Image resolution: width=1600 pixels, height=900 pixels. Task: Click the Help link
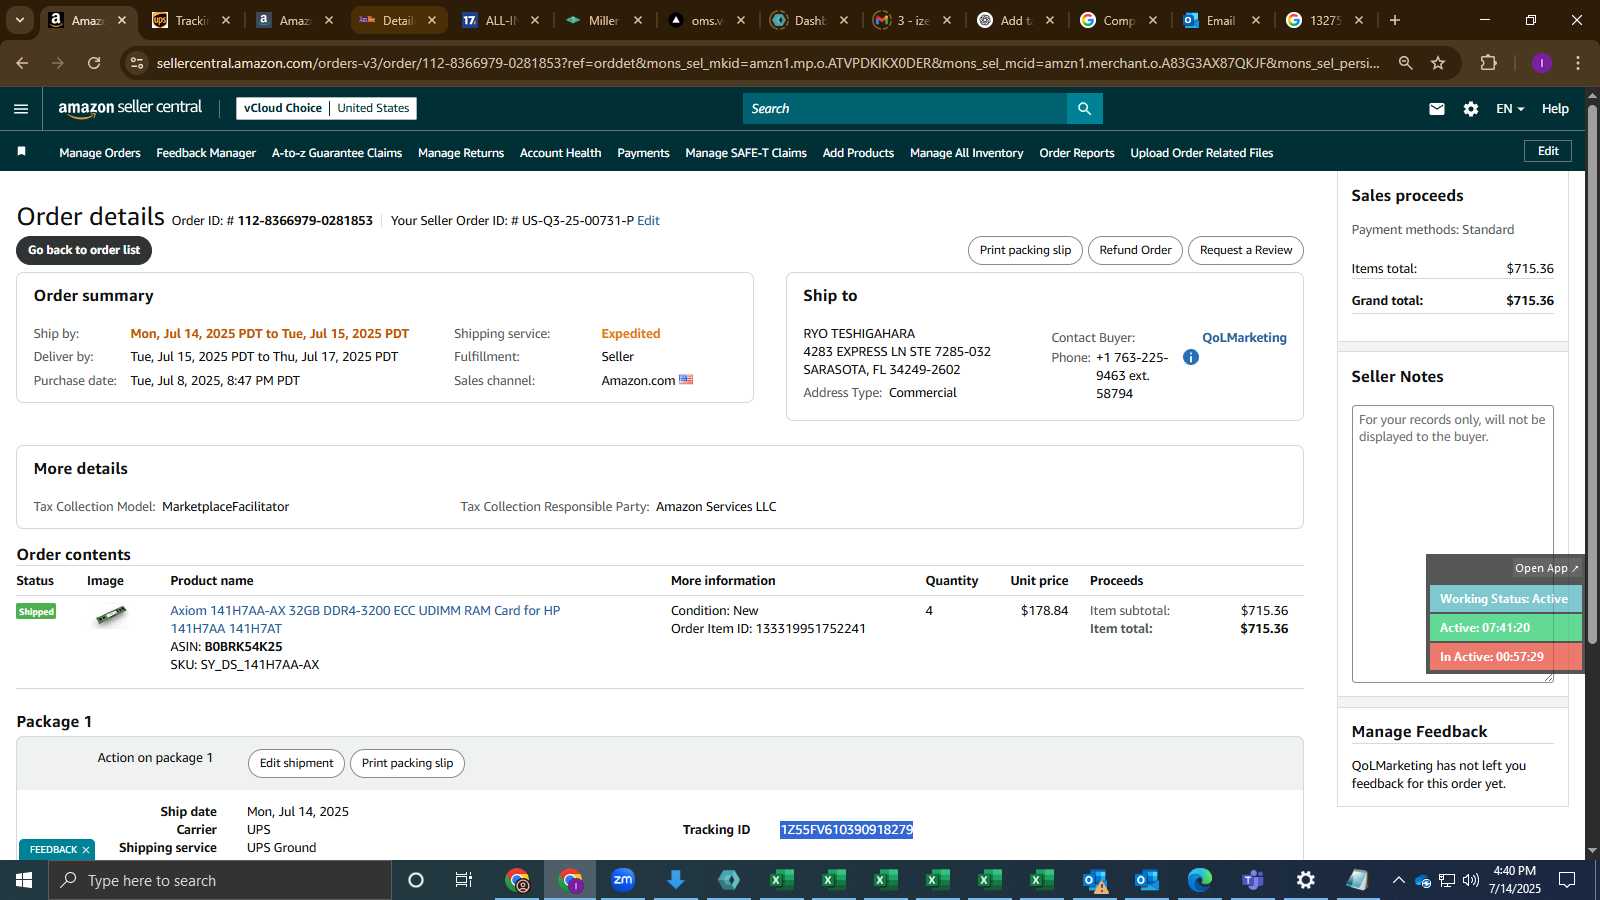click(1555, 109)
